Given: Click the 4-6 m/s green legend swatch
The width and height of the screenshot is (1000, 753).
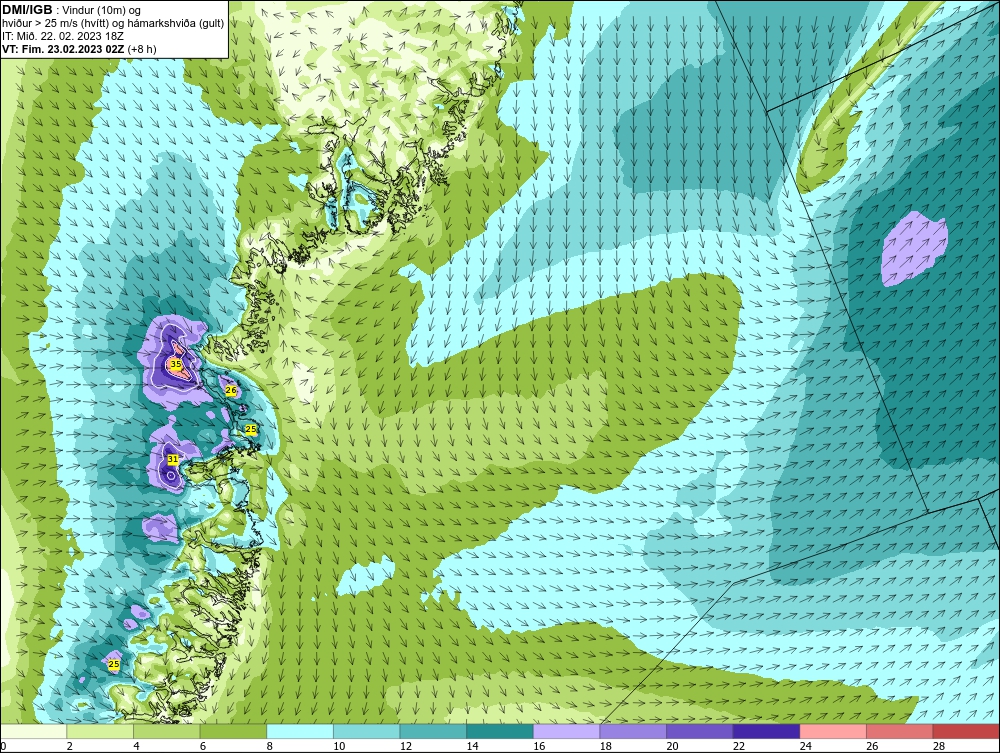Looking at the screenshot, I should [166, 731].
